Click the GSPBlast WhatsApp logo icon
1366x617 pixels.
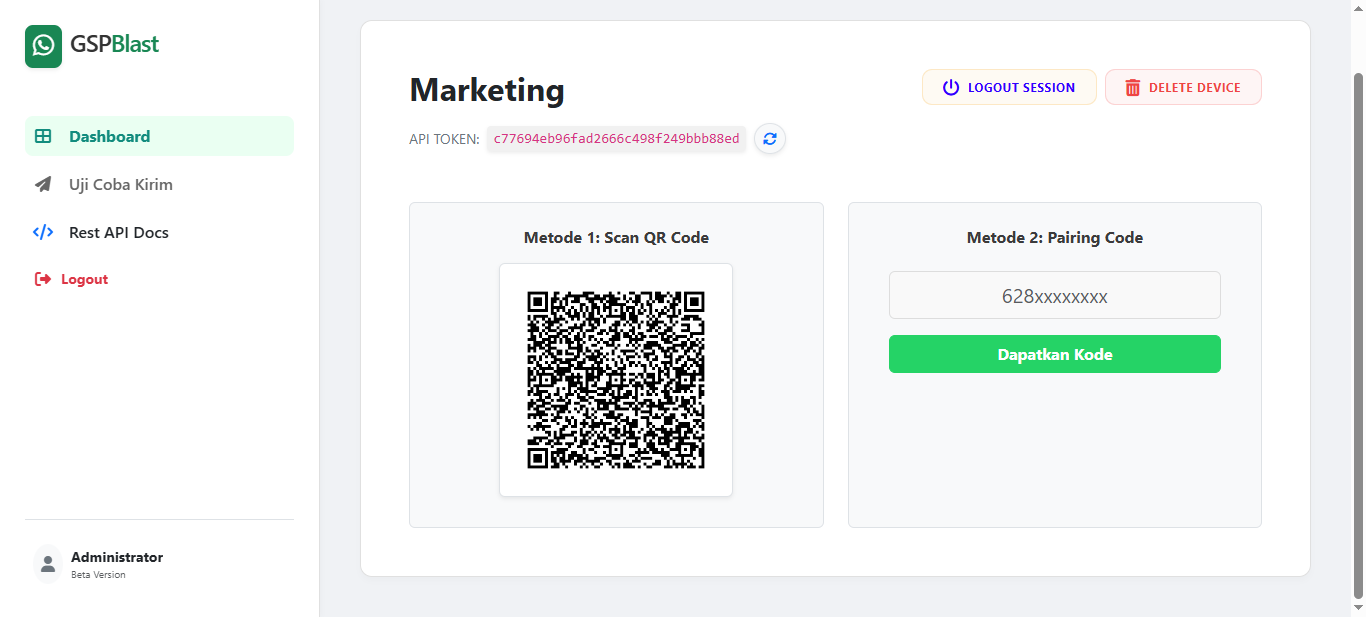(x=42, y=46)
